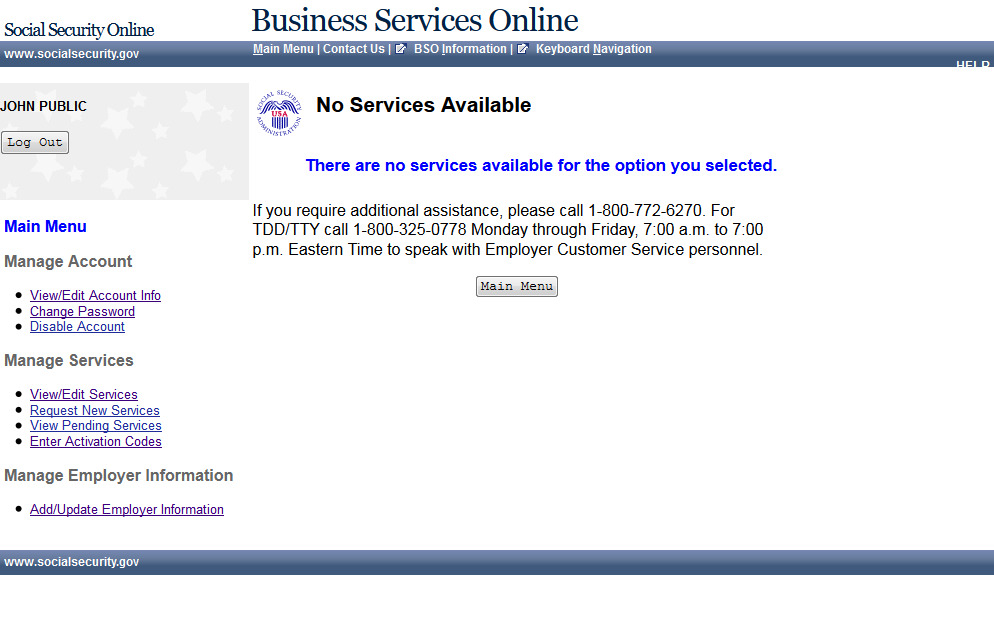Screen dimensions: 994x640
Task: Click the Log Out button
Action: (x=35, y=142)
